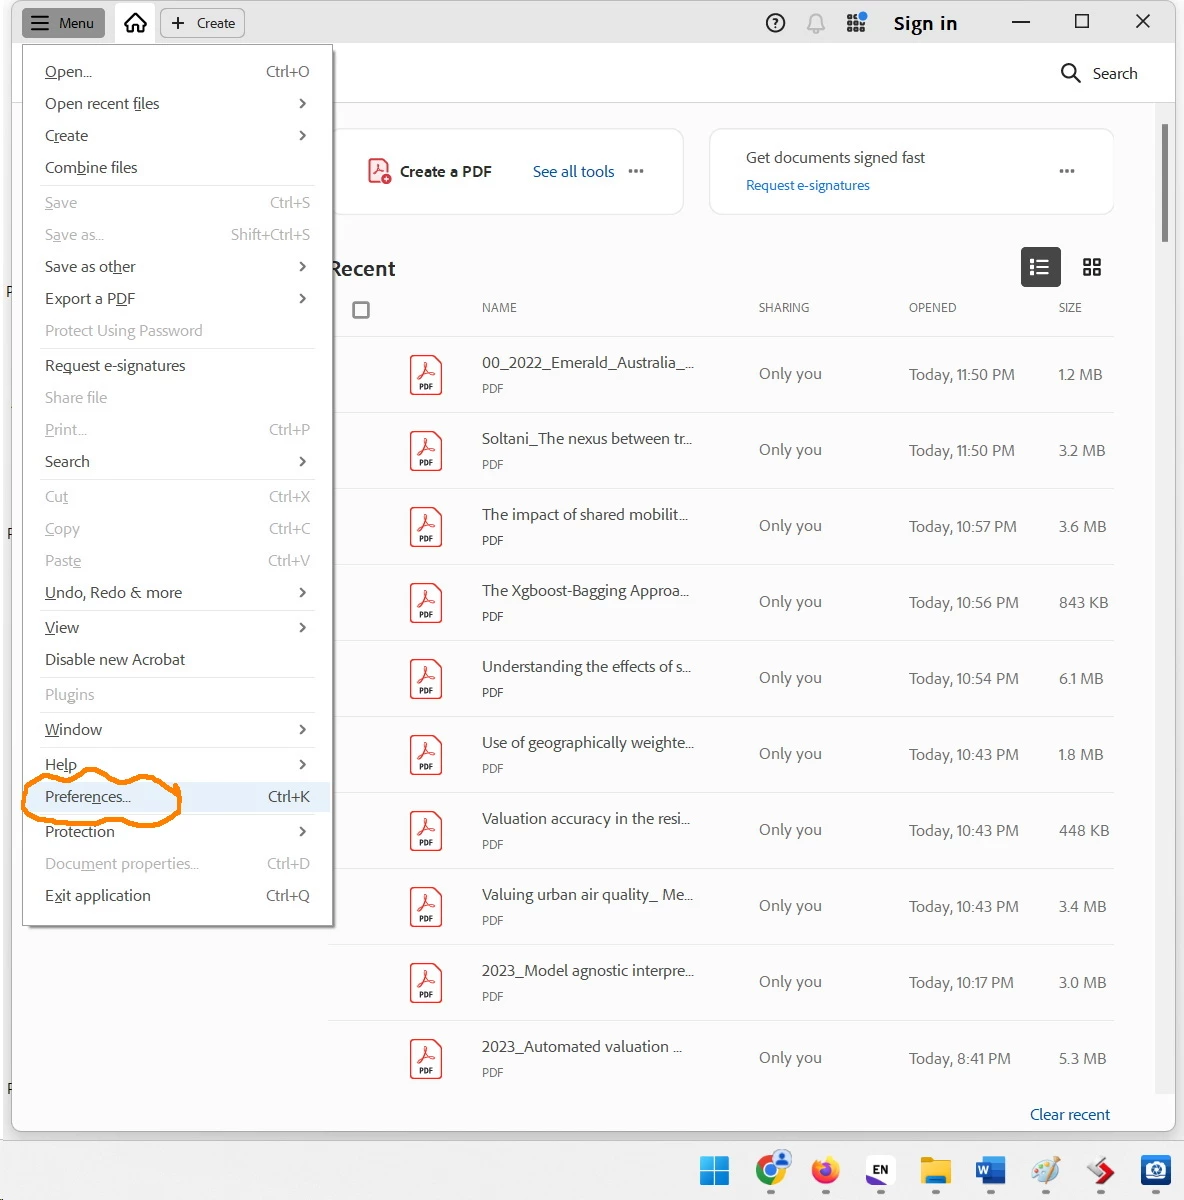Image resolution: width=1184 pixels, height=1200 pixels.
Task: Open Use of geographically weighte... file name
Action: click(x=588, y=743)
